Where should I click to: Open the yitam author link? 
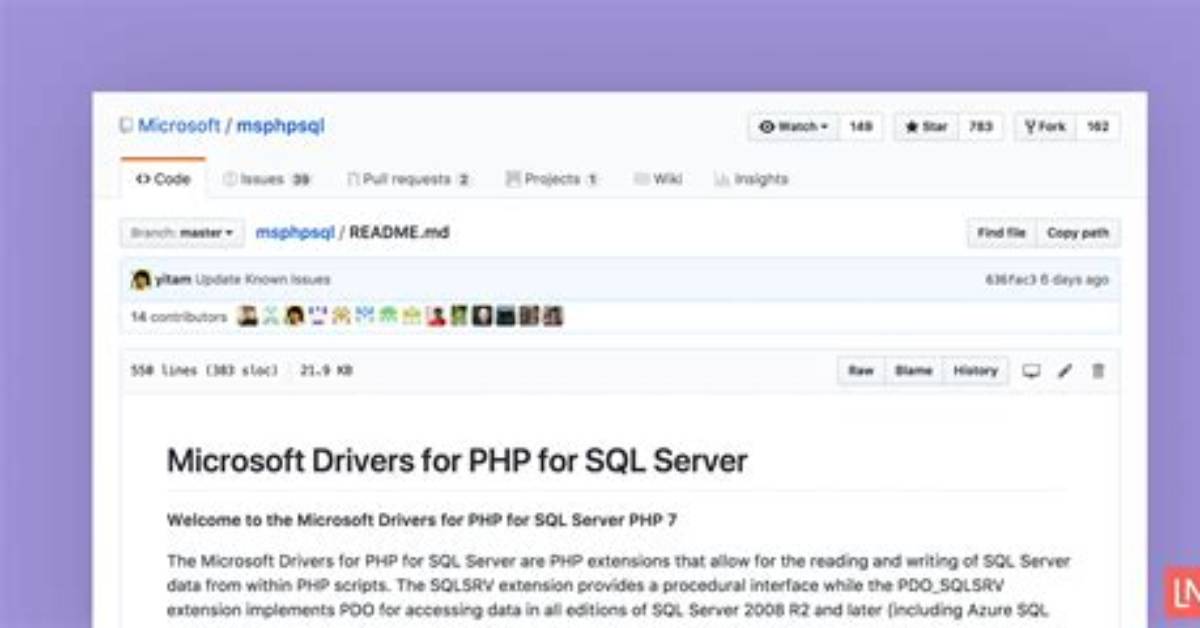[173, 280]
